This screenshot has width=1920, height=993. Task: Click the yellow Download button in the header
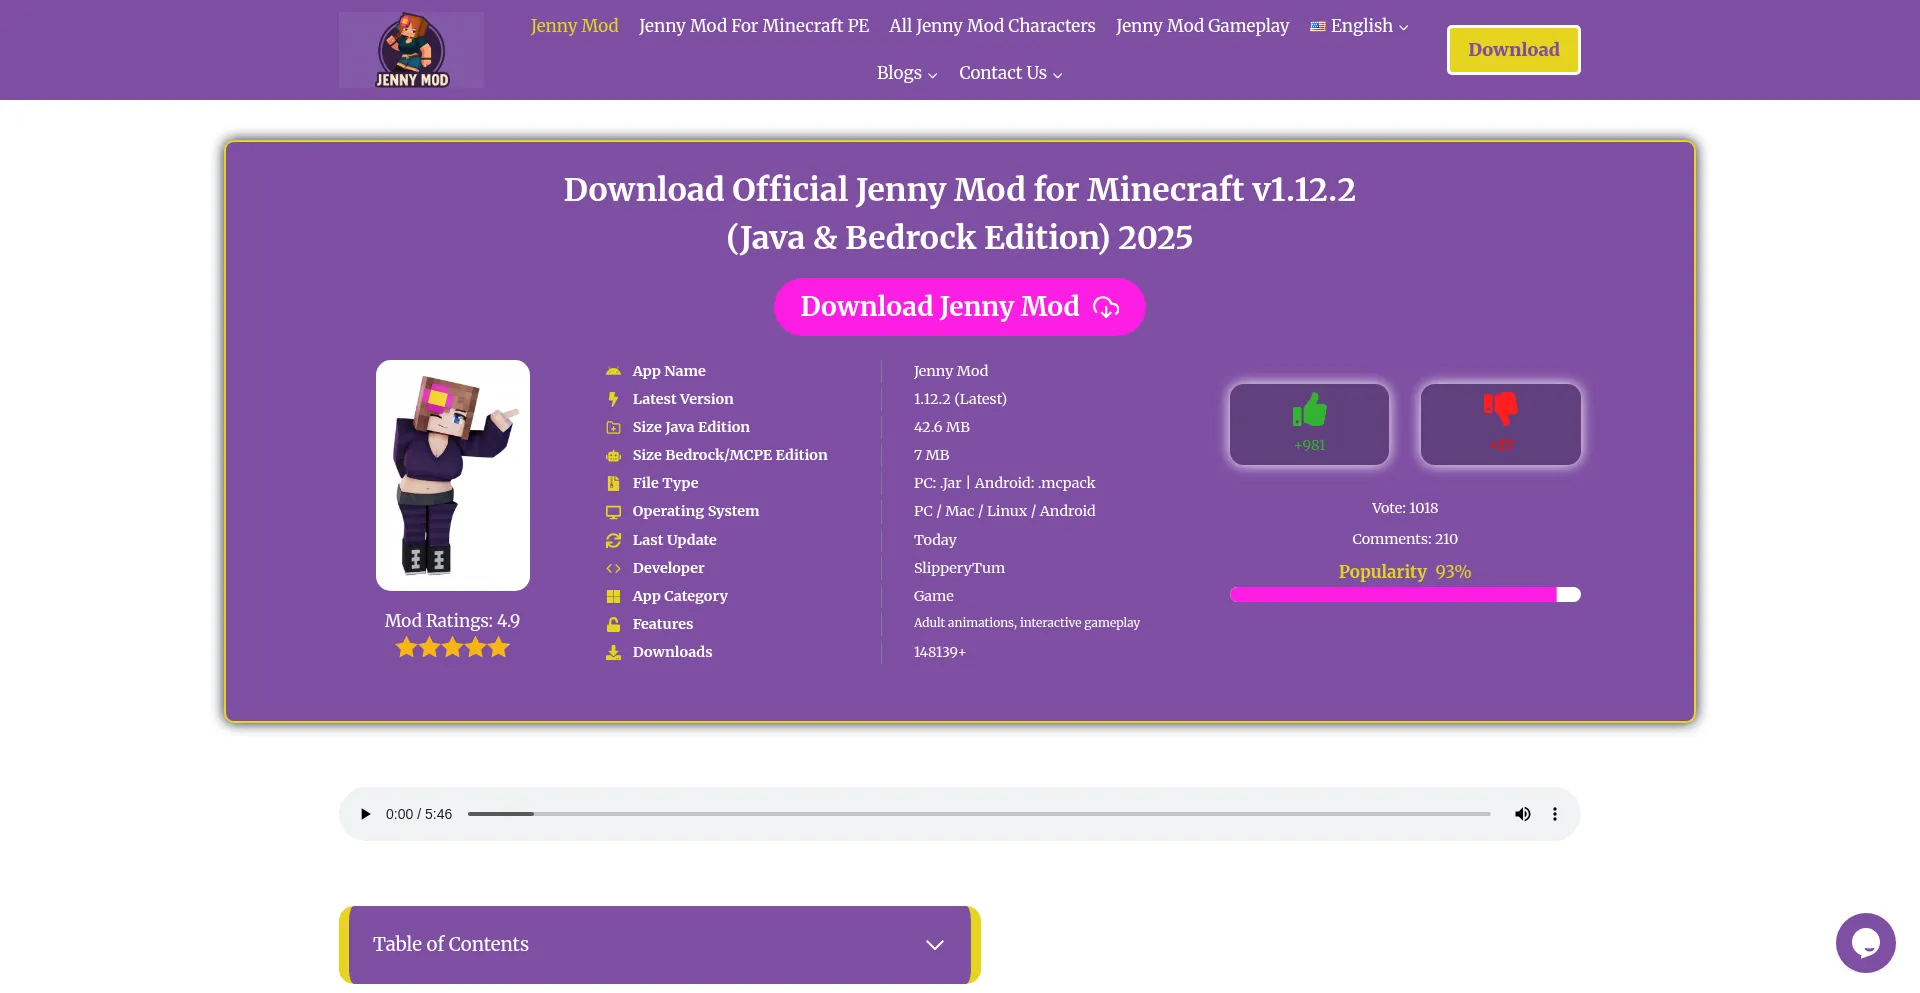point(1513,48)
